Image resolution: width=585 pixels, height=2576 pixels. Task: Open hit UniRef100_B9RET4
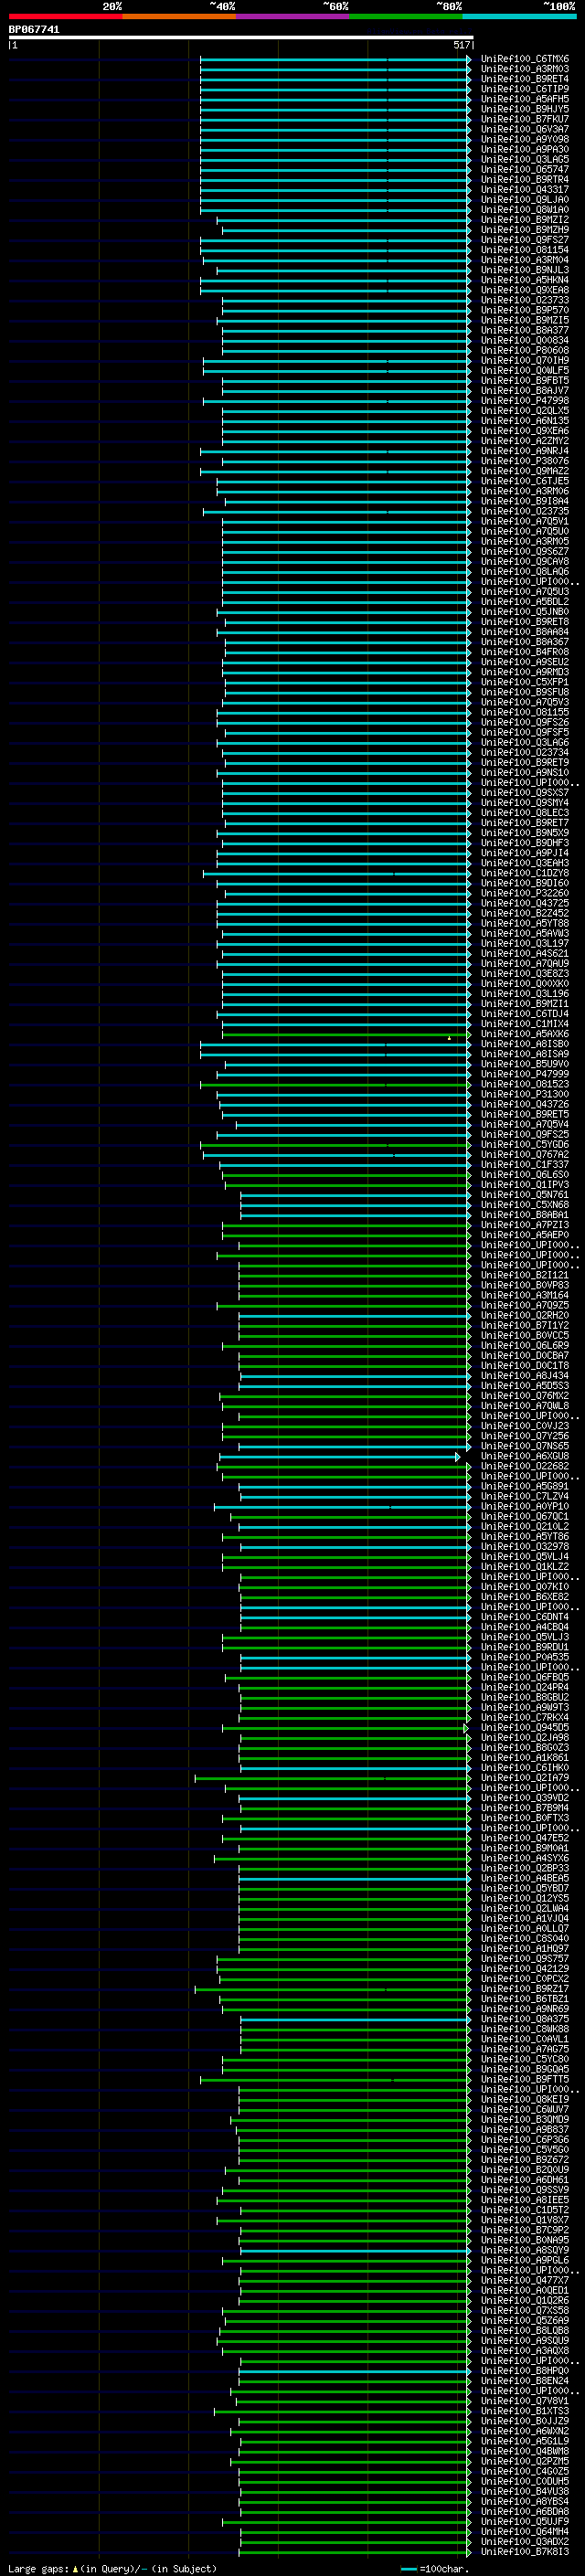pyautogui.click(x=524, y=79)
